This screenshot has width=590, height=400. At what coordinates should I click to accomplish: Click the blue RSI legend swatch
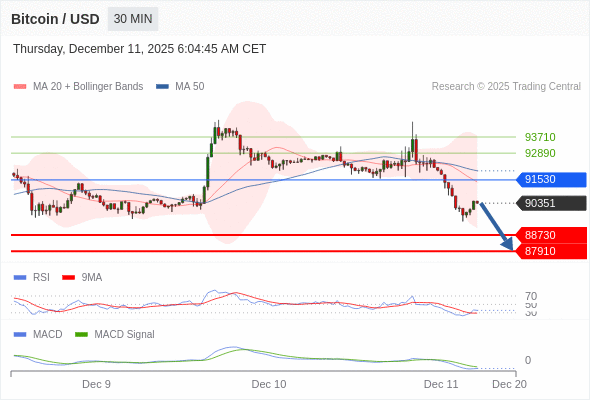tap(20, 278)
